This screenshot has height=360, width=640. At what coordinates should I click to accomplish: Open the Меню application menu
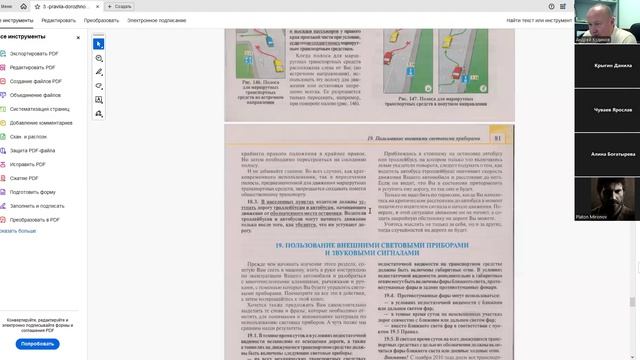[6, 6]
